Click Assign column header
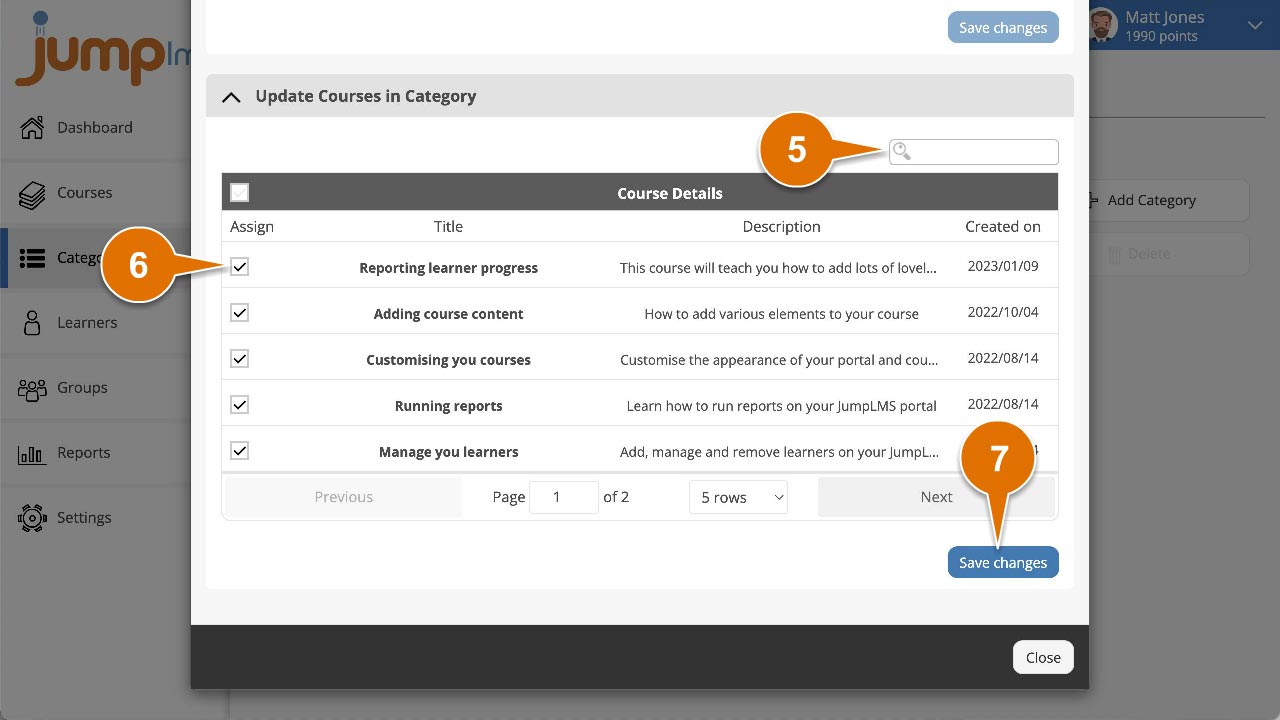1280x720 pixels. [x=252, y=227]
